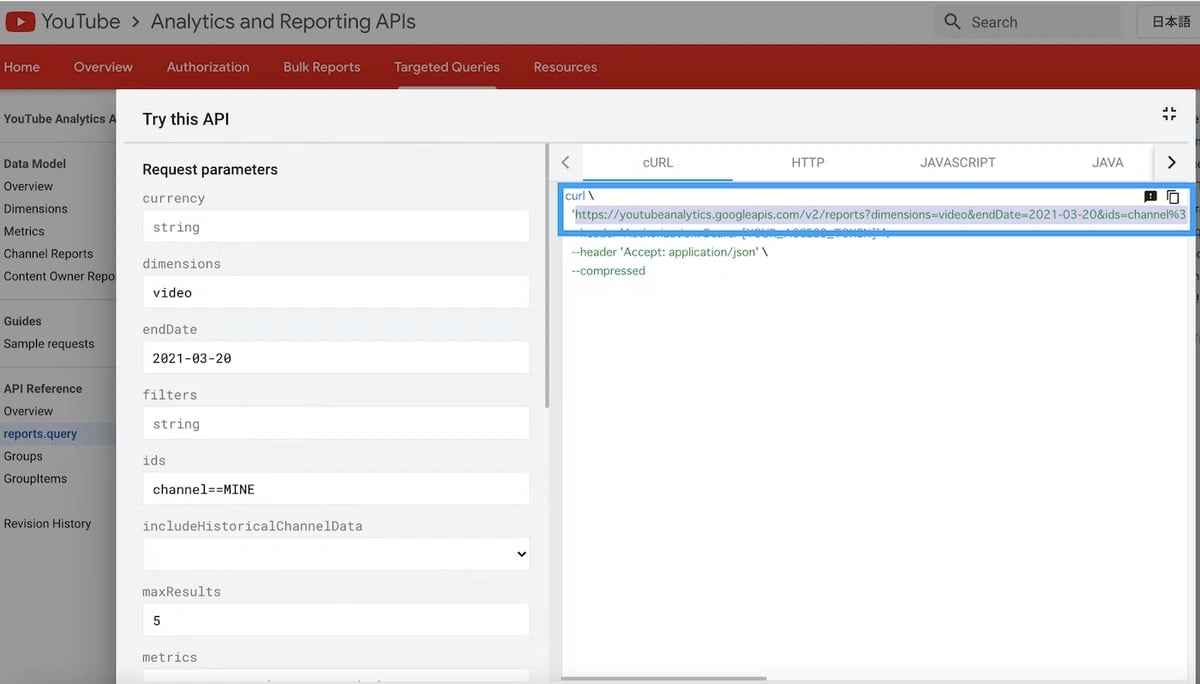Open GroupItems in the sidebar
The height and width of the screenshot is (684, 1200).
click(35, 479)
